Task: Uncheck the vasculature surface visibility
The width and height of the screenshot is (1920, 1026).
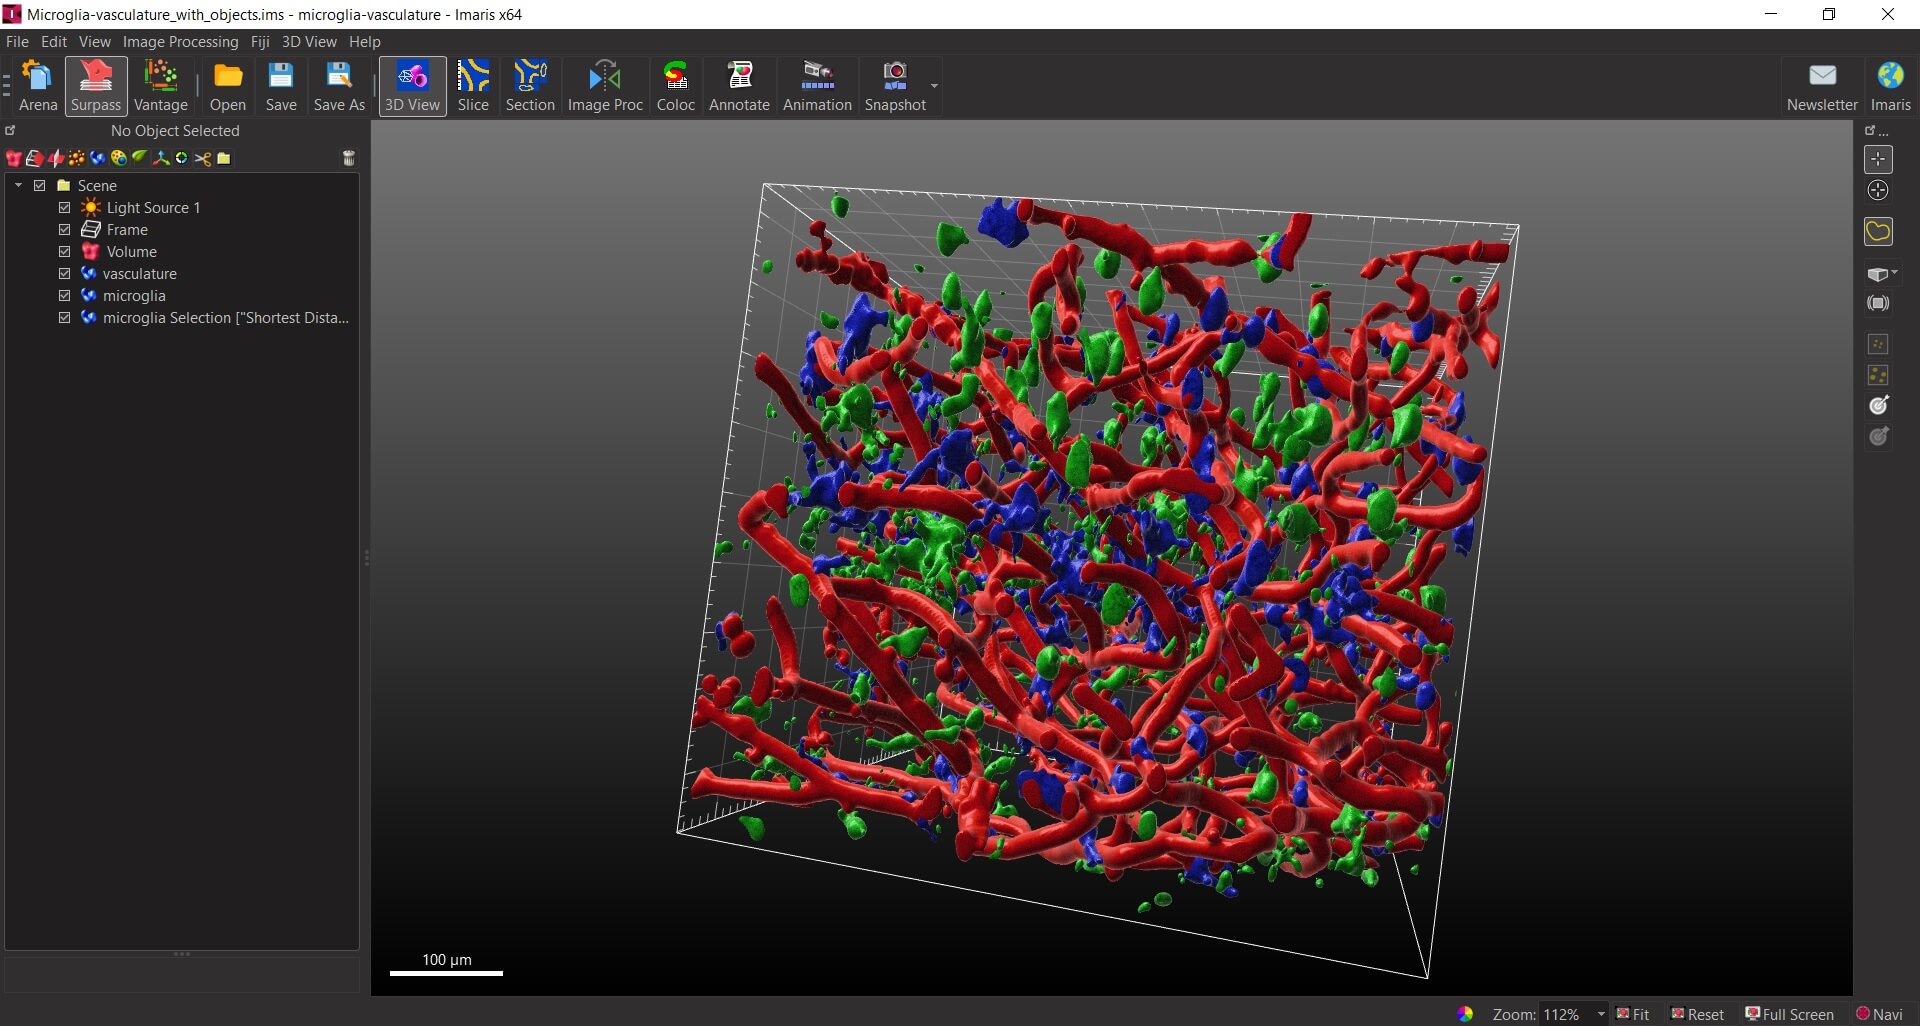Action: pyautogui.click(x=65, y=274)
